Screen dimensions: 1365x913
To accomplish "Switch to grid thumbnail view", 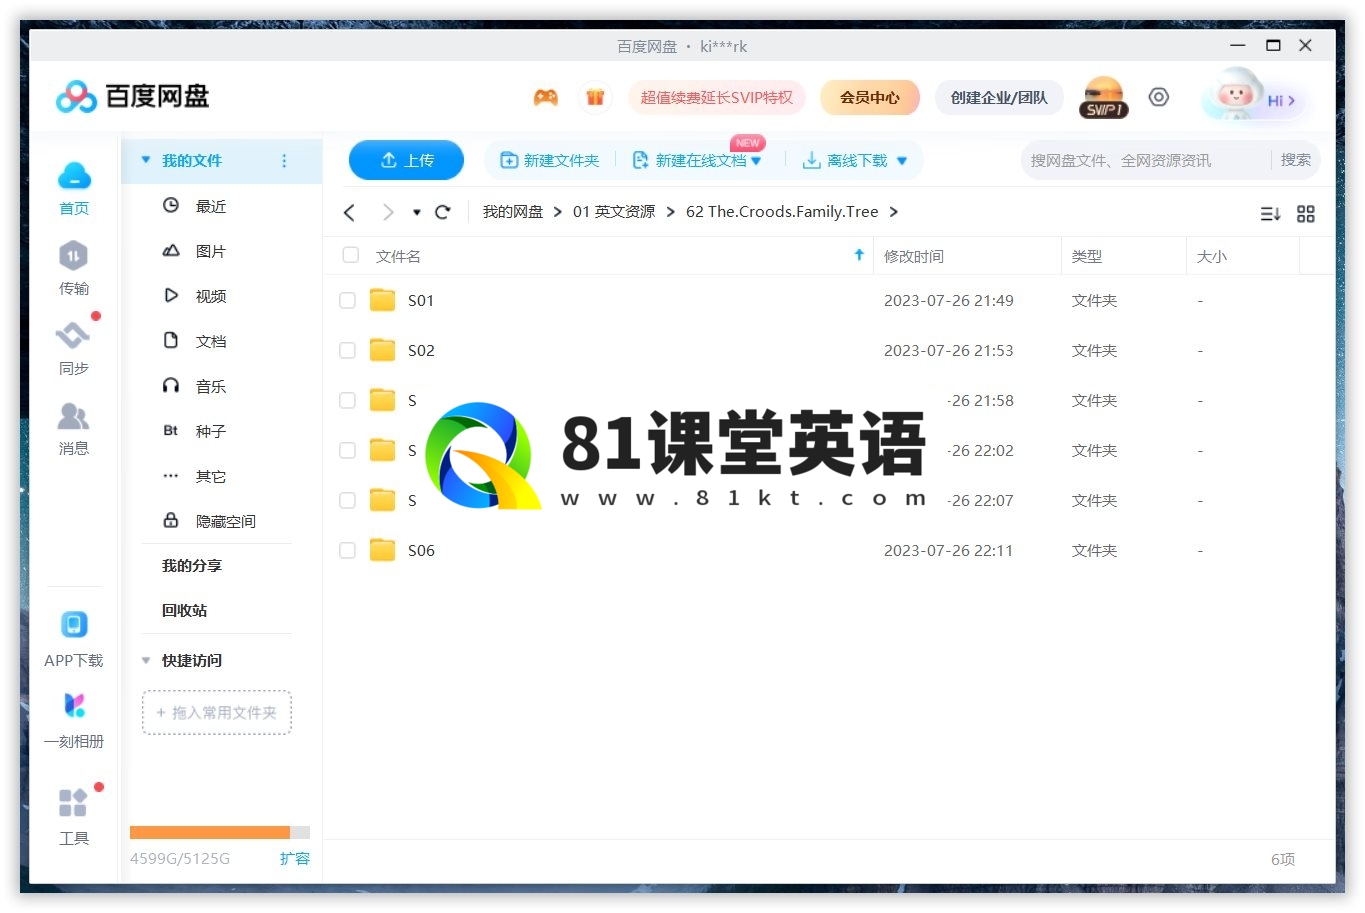I will pyautogui.click(x=1306, y=214).
